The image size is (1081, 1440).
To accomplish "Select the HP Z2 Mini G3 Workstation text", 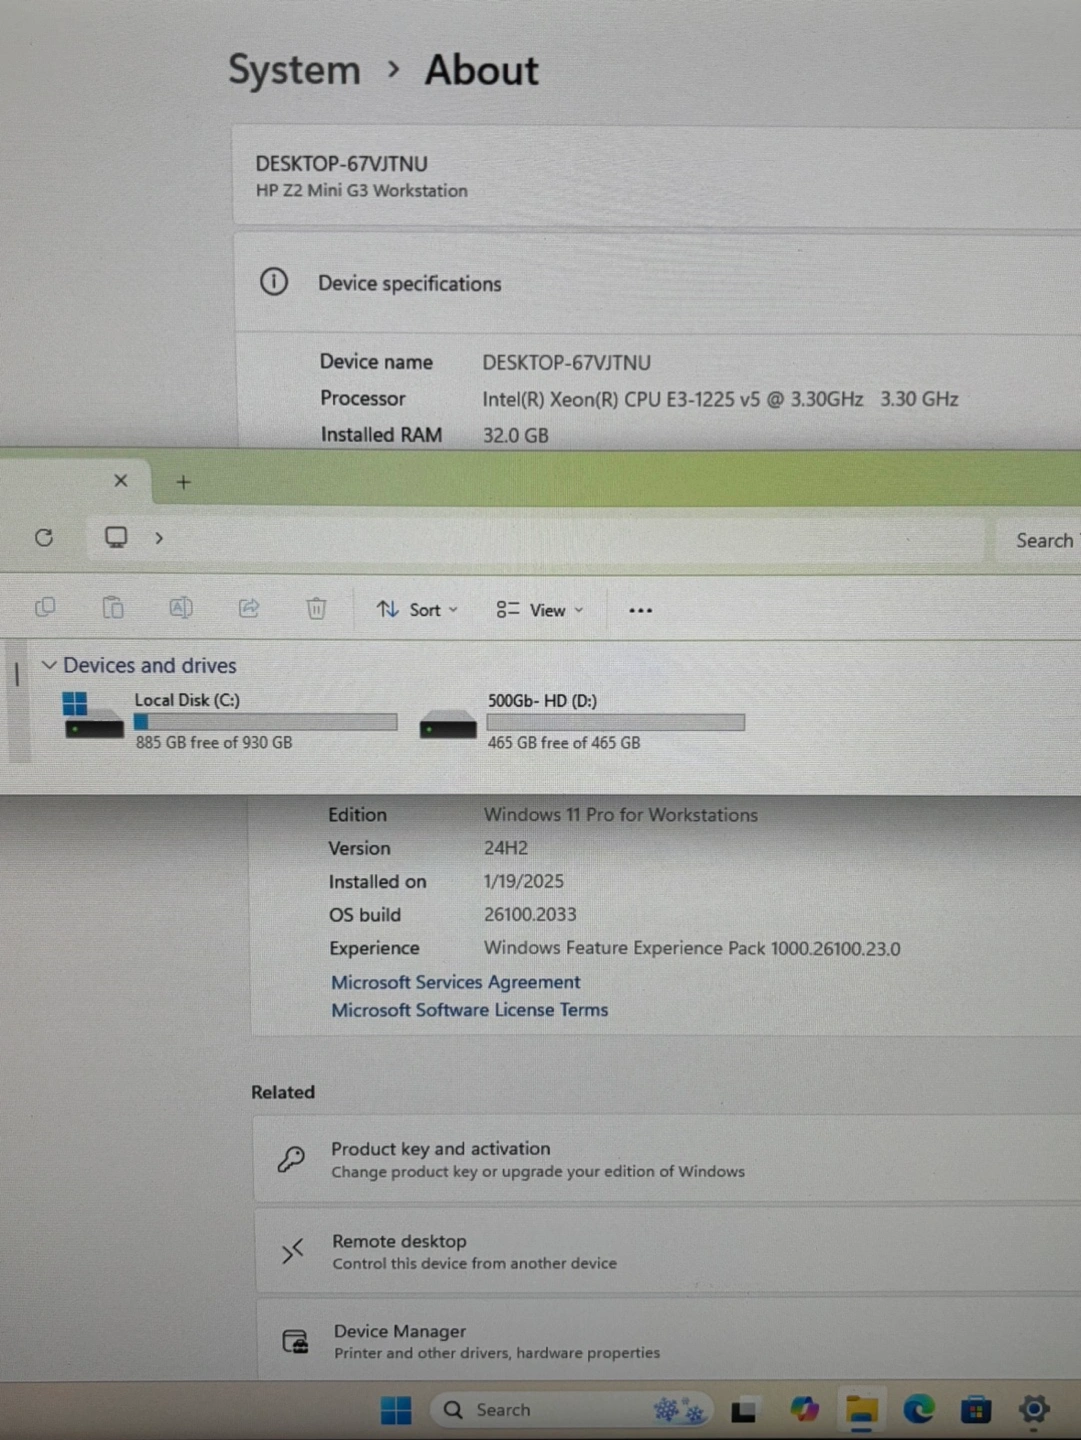I will coord(362,190).
